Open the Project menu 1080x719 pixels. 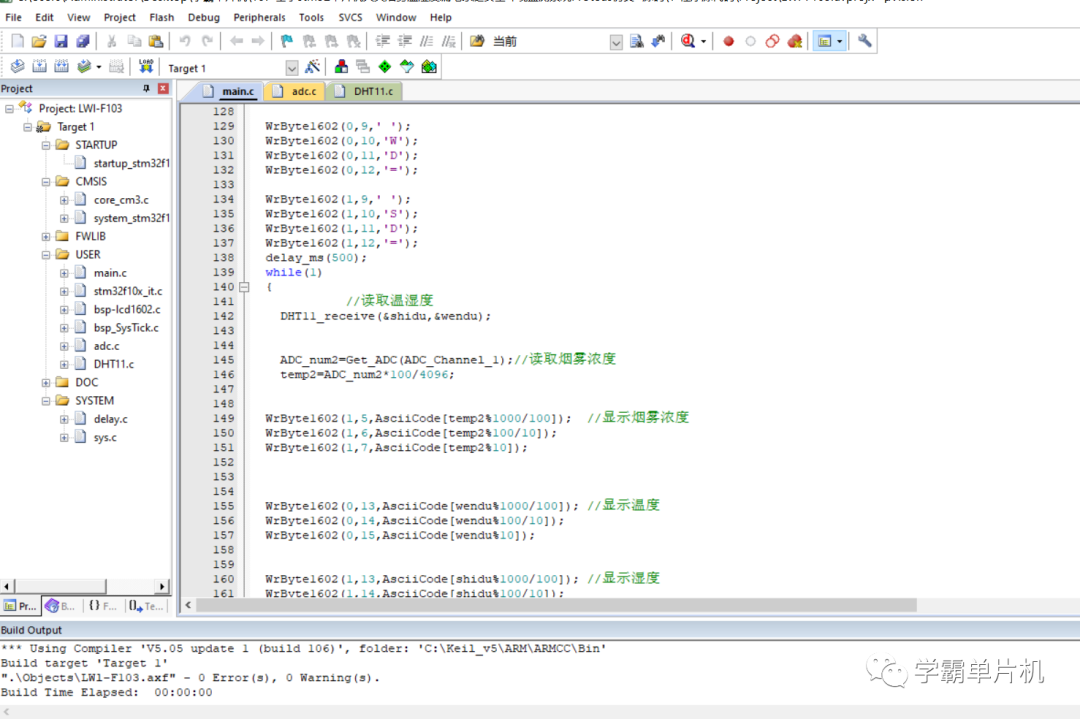tap(120, 17)
